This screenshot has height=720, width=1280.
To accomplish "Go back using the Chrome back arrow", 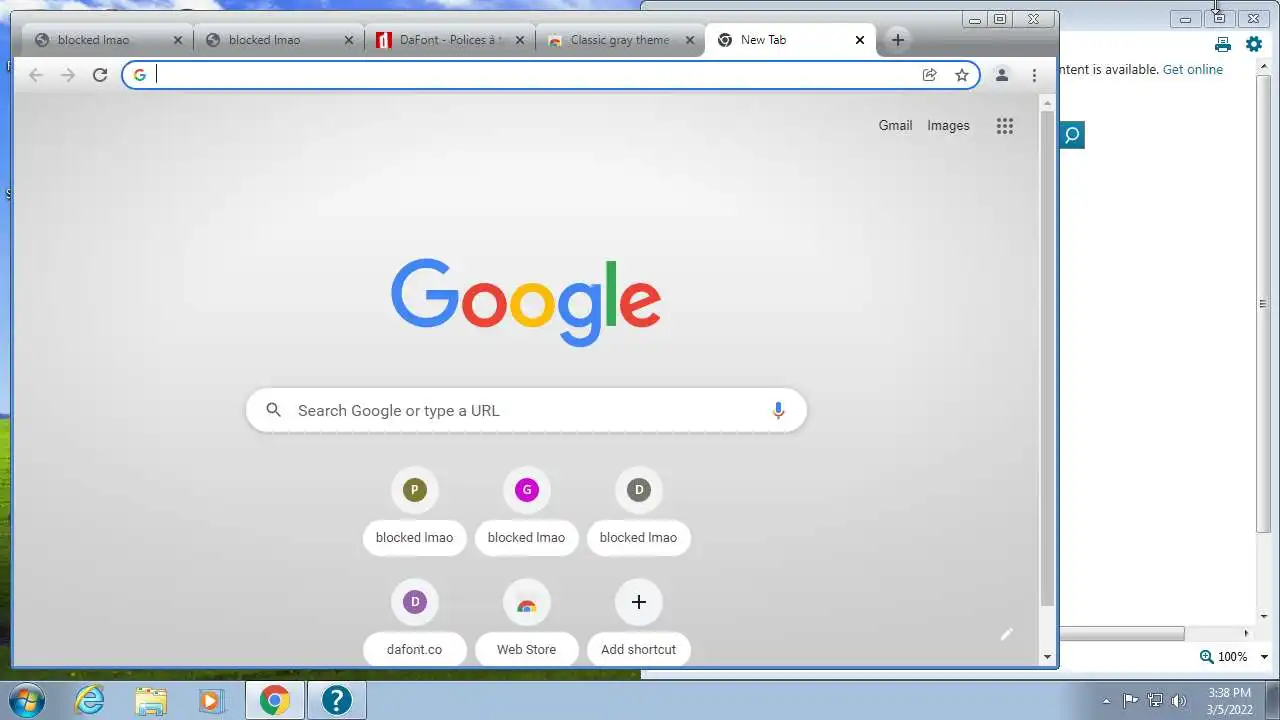I will click(36, 75).
